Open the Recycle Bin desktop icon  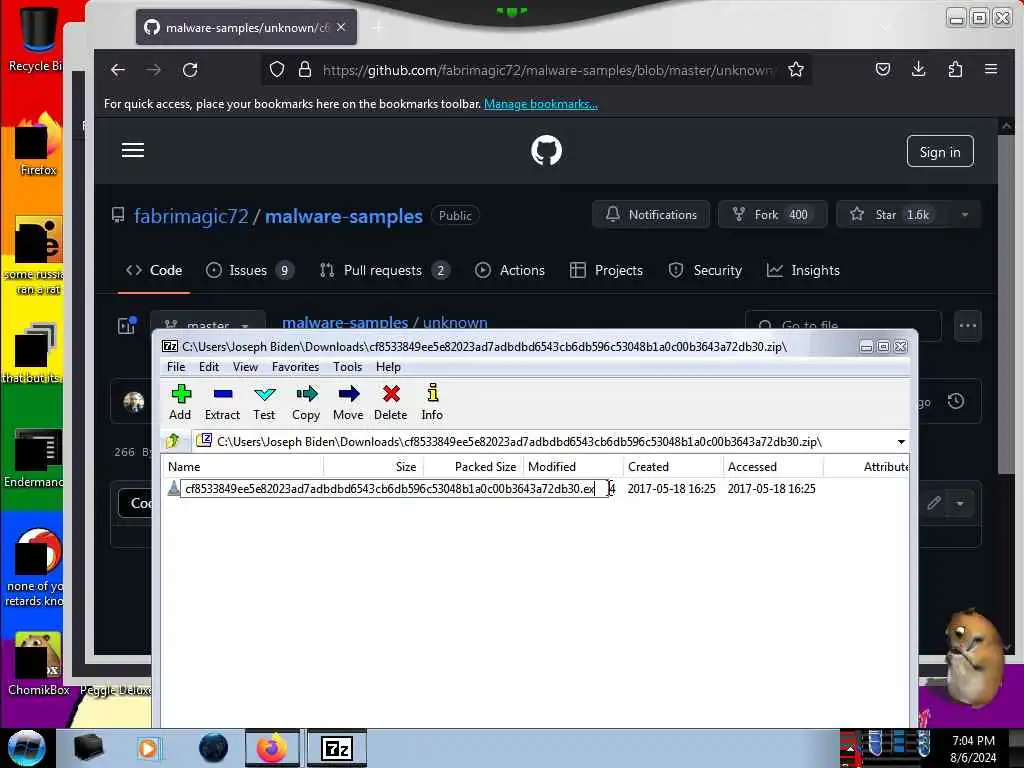36,37
